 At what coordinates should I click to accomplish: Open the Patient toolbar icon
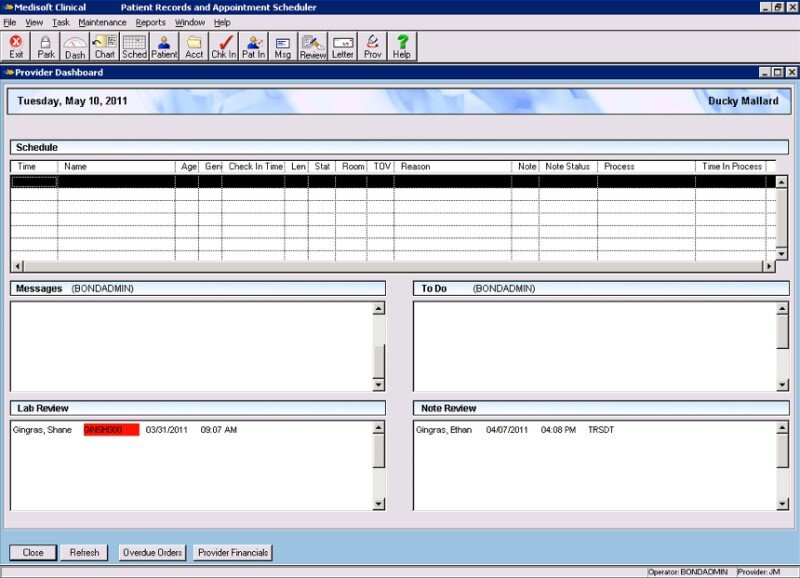click(x=164, y=47)
